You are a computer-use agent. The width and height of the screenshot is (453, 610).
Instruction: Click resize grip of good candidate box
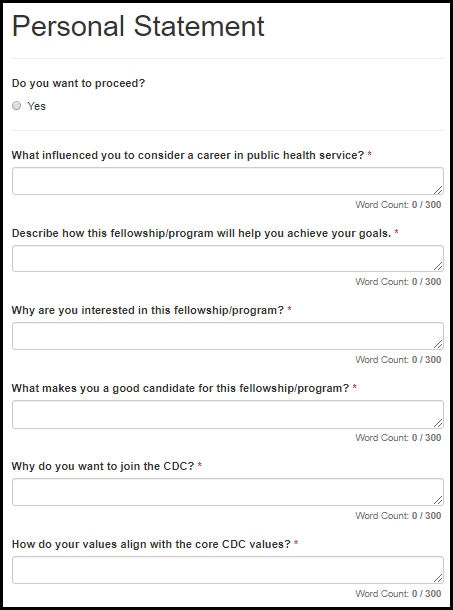[438, 423]
